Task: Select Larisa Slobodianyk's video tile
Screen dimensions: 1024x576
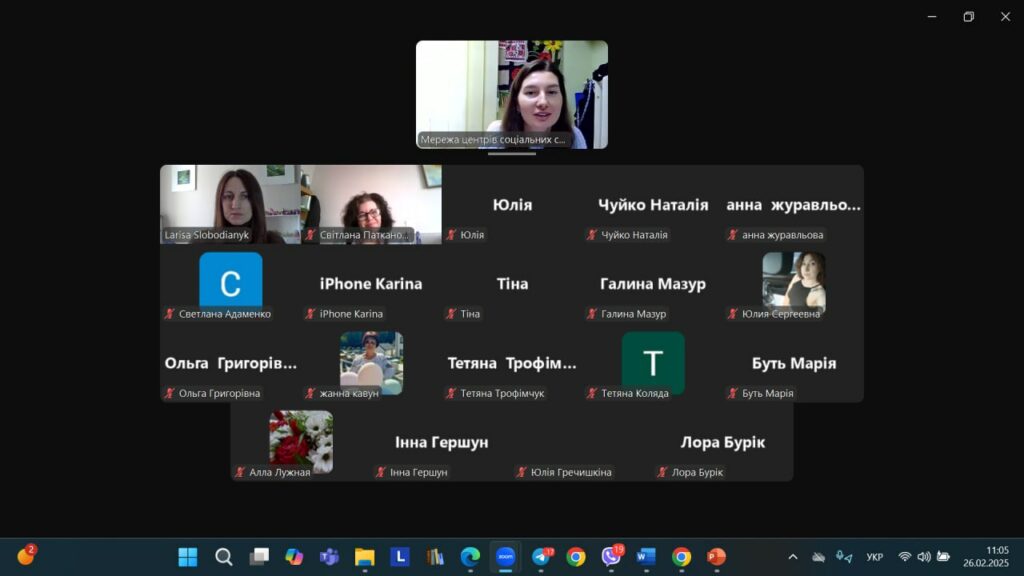Action: 230,204
